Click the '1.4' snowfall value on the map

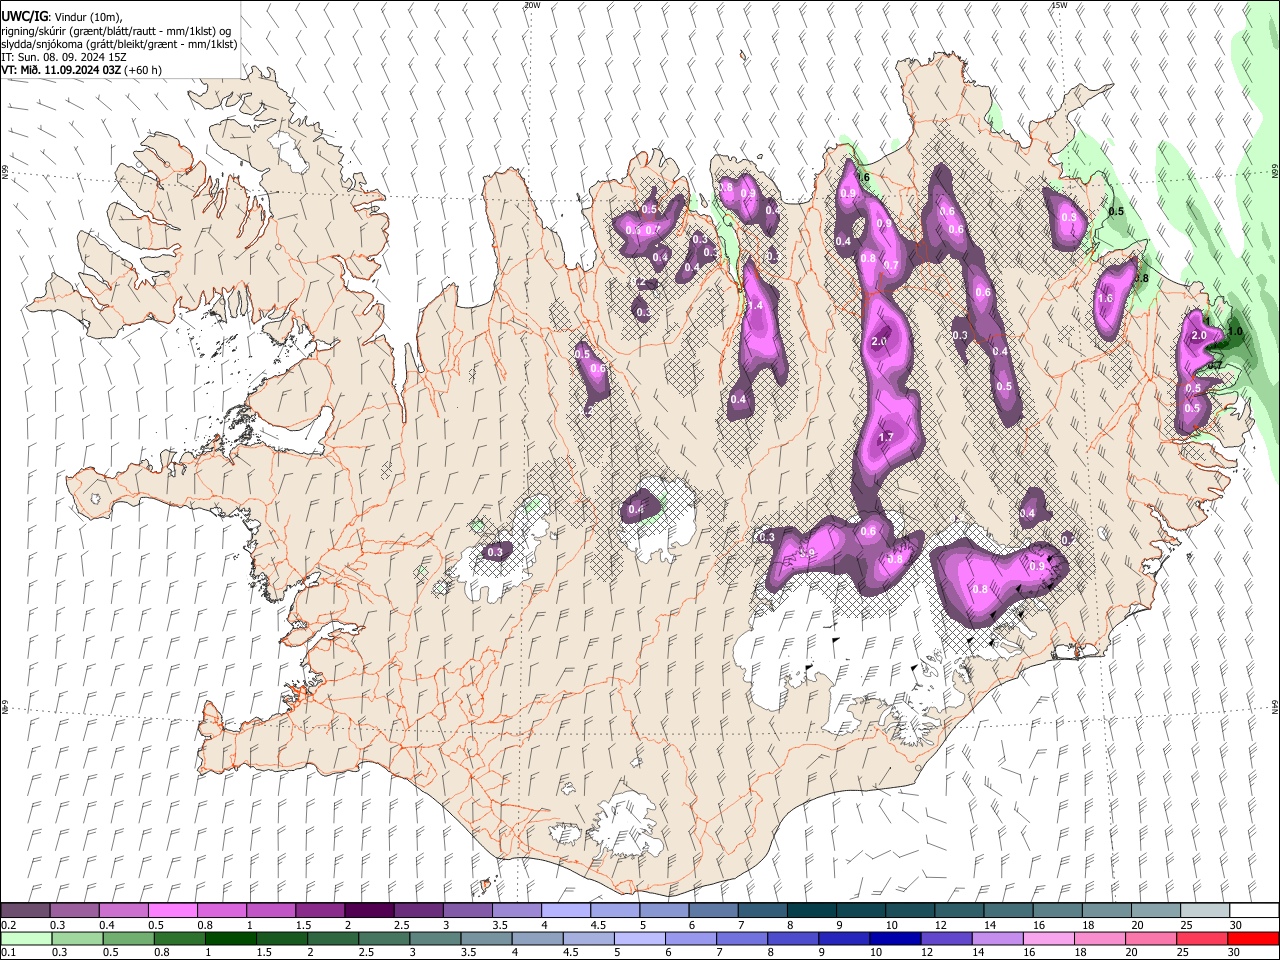(x=755, y=306)
